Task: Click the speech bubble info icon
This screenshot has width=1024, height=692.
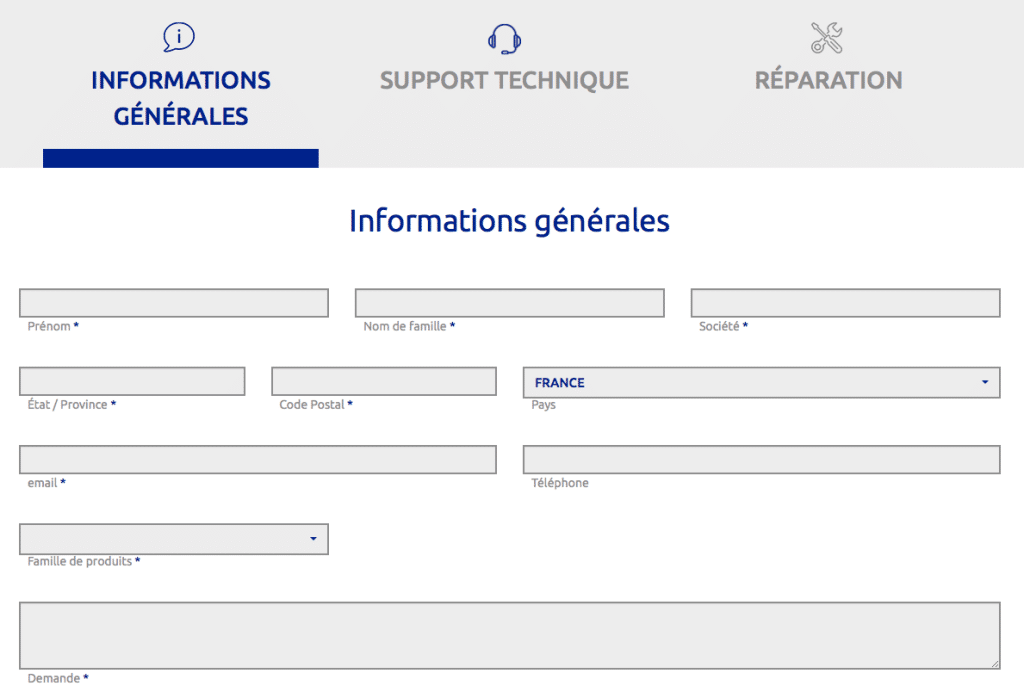Action: [178, 35]
